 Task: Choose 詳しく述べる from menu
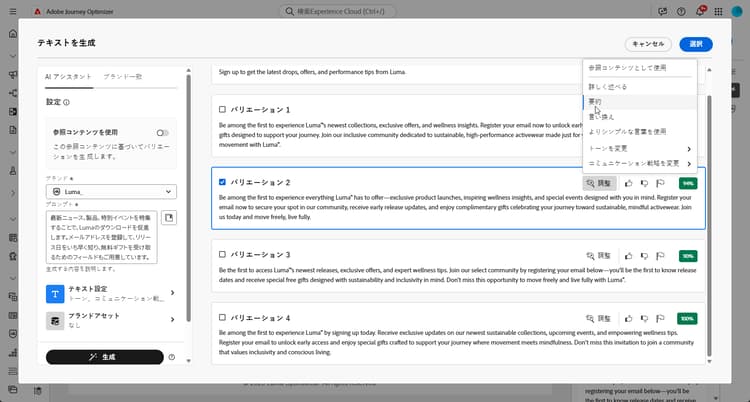tap(640, 87)
